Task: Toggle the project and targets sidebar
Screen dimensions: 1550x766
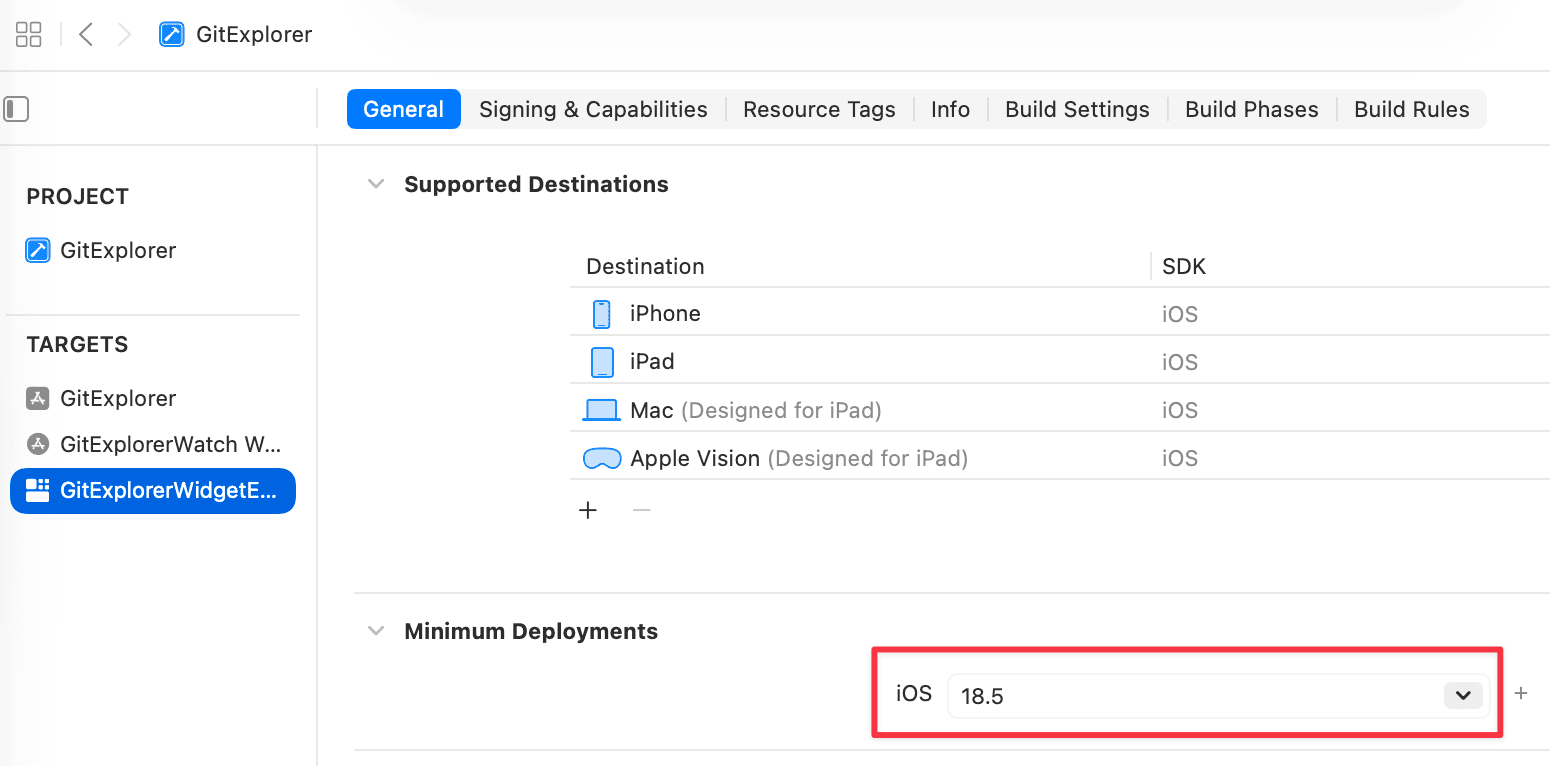Action: (x=16, y=109)
